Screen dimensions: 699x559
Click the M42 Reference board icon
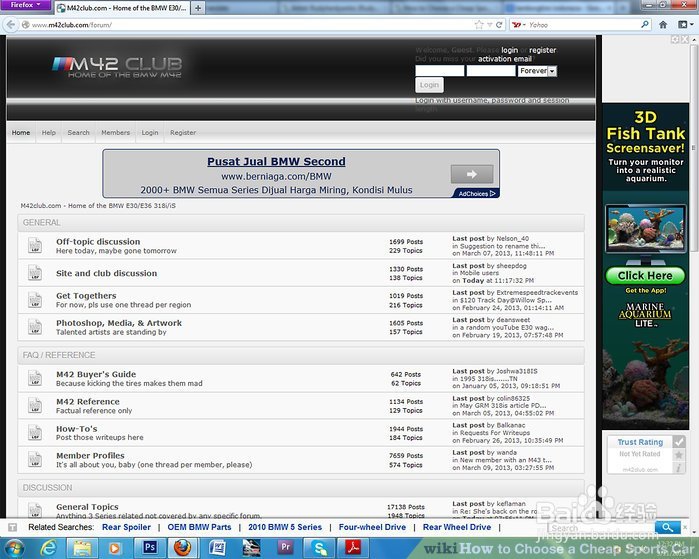click(x=35, y=405)
